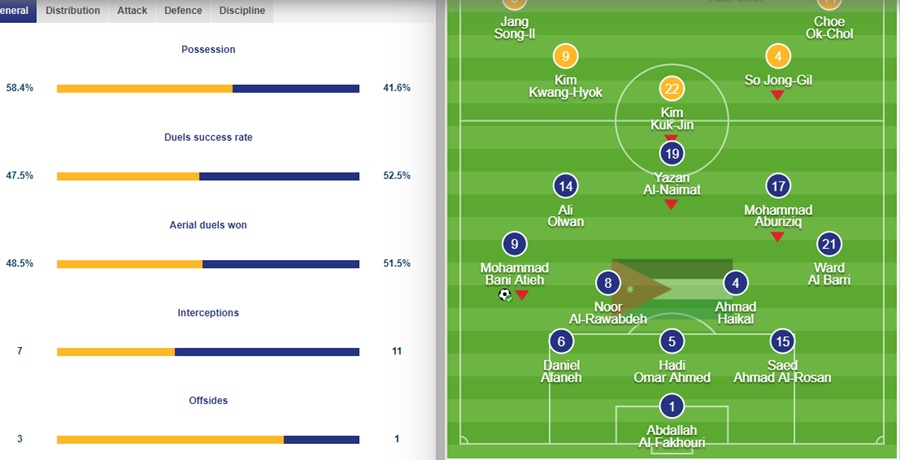This screenshot has width=900, height=460.
Task: Open the Discipline tab
Action: 242,11
